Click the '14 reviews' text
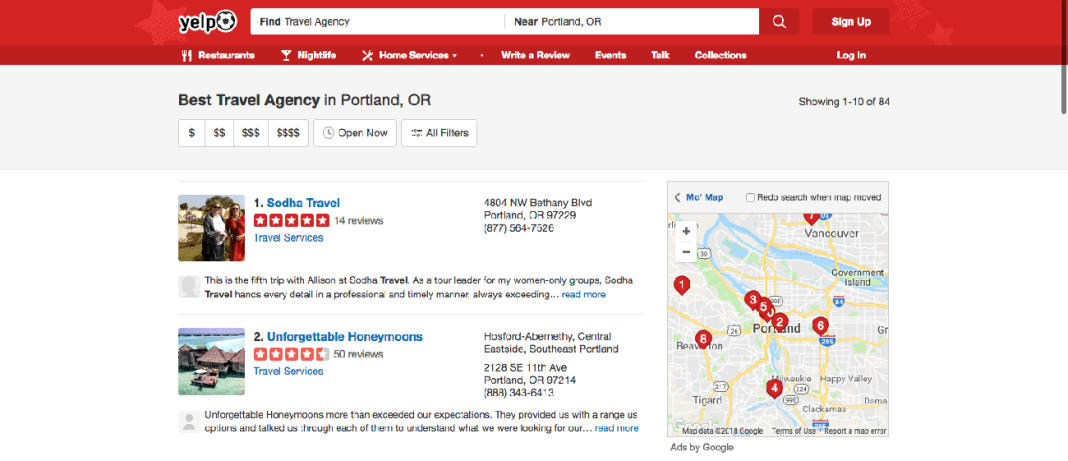This screenshot has width=1068, height=461. pos(359,221)
